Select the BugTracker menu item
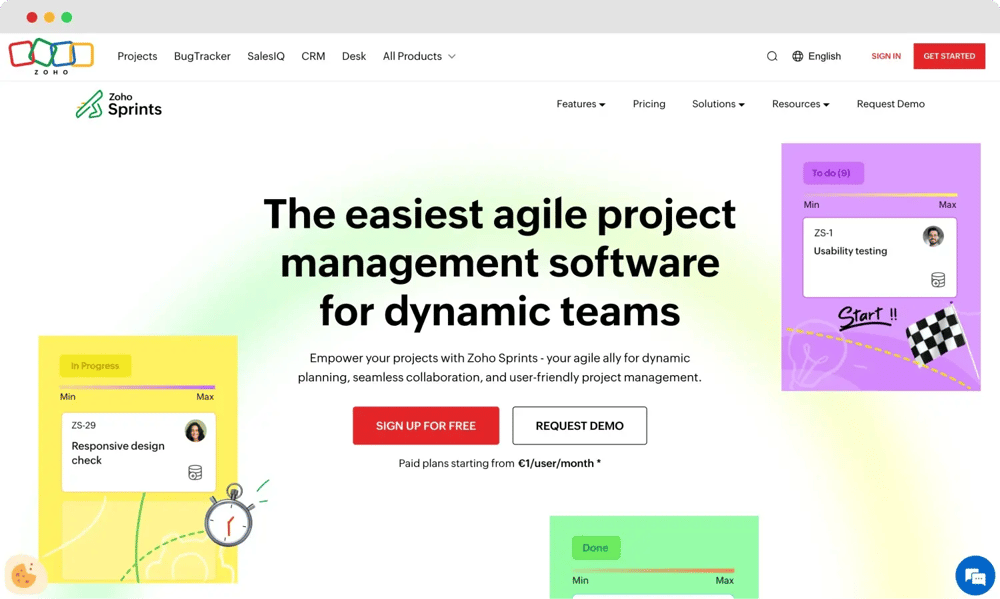The width and height of the screenshot is (1000, 599). 202,56
